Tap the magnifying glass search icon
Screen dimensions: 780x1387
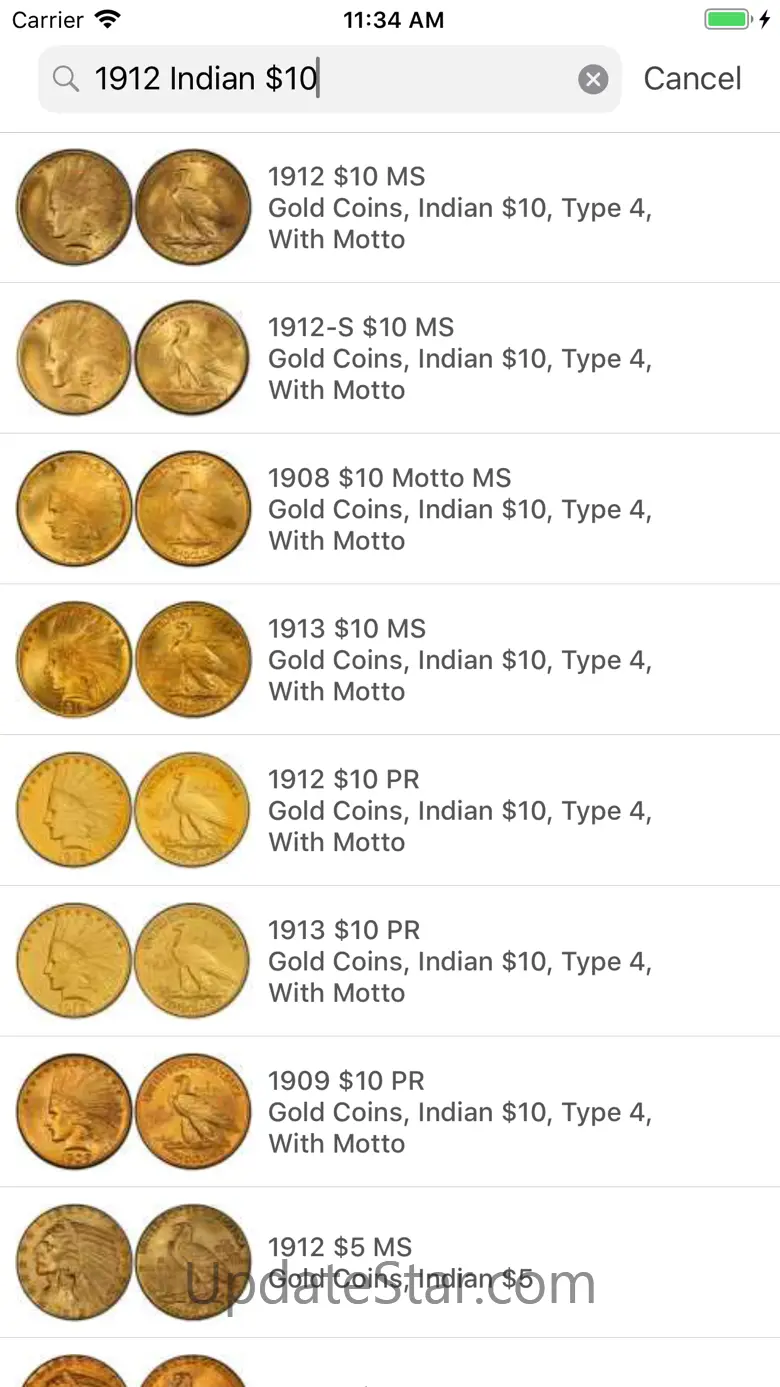66,79
